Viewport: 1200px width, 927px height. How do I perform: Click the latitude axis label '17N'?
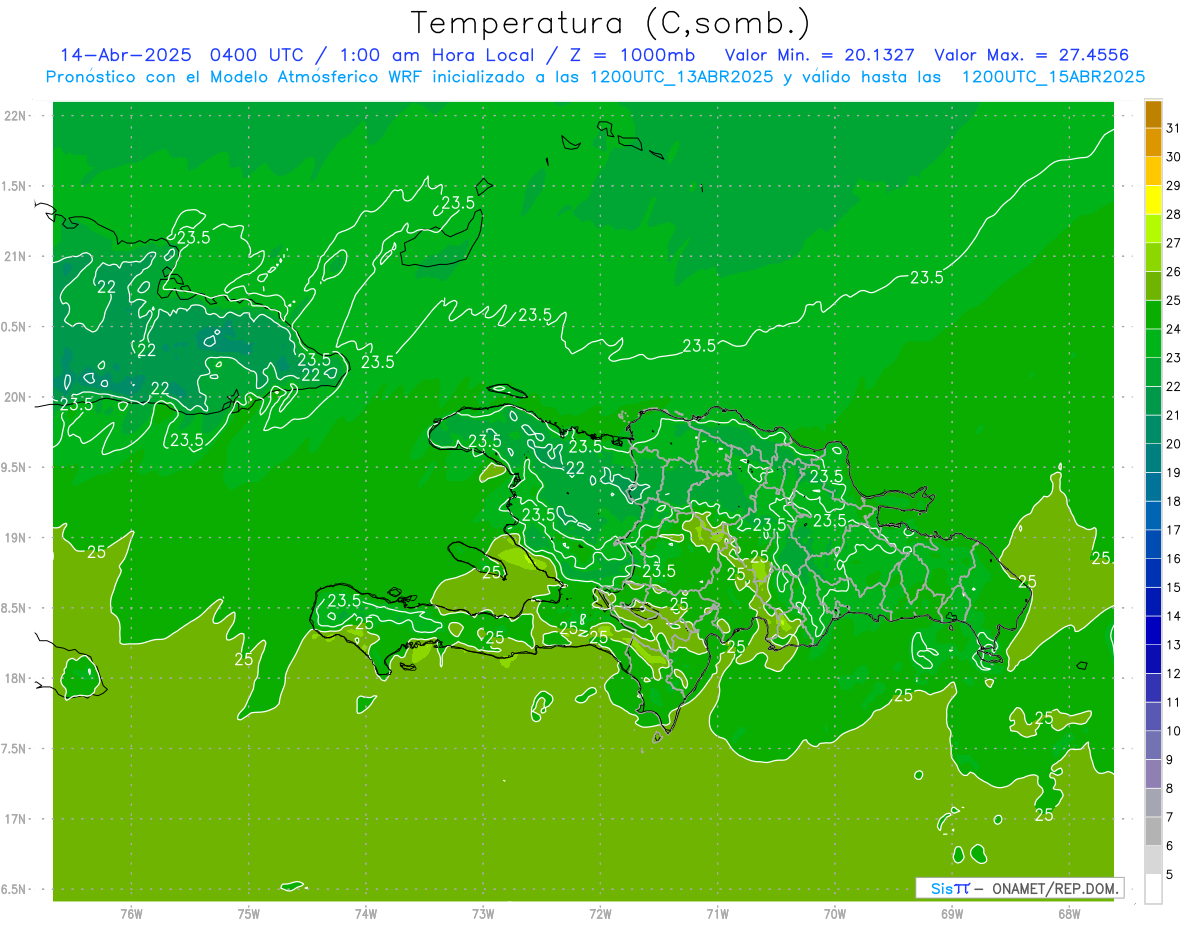(x=16, y=819)
